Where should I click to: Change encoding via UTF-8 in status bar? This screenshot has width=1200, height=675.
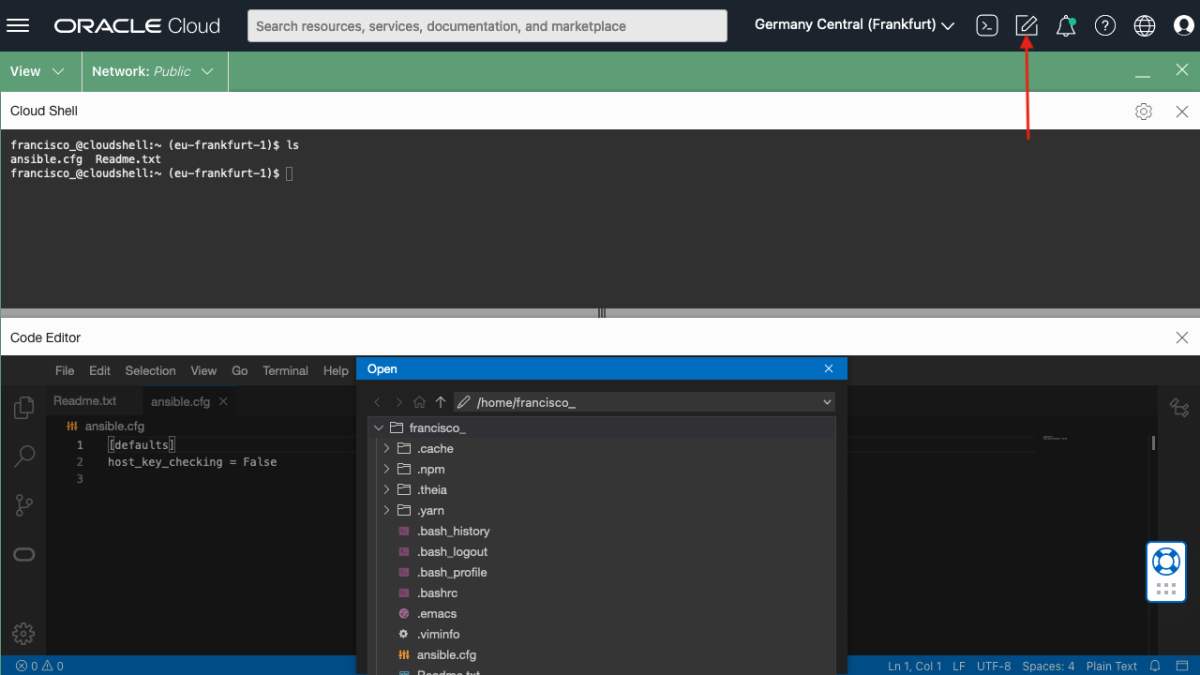(x=994, y=665)
